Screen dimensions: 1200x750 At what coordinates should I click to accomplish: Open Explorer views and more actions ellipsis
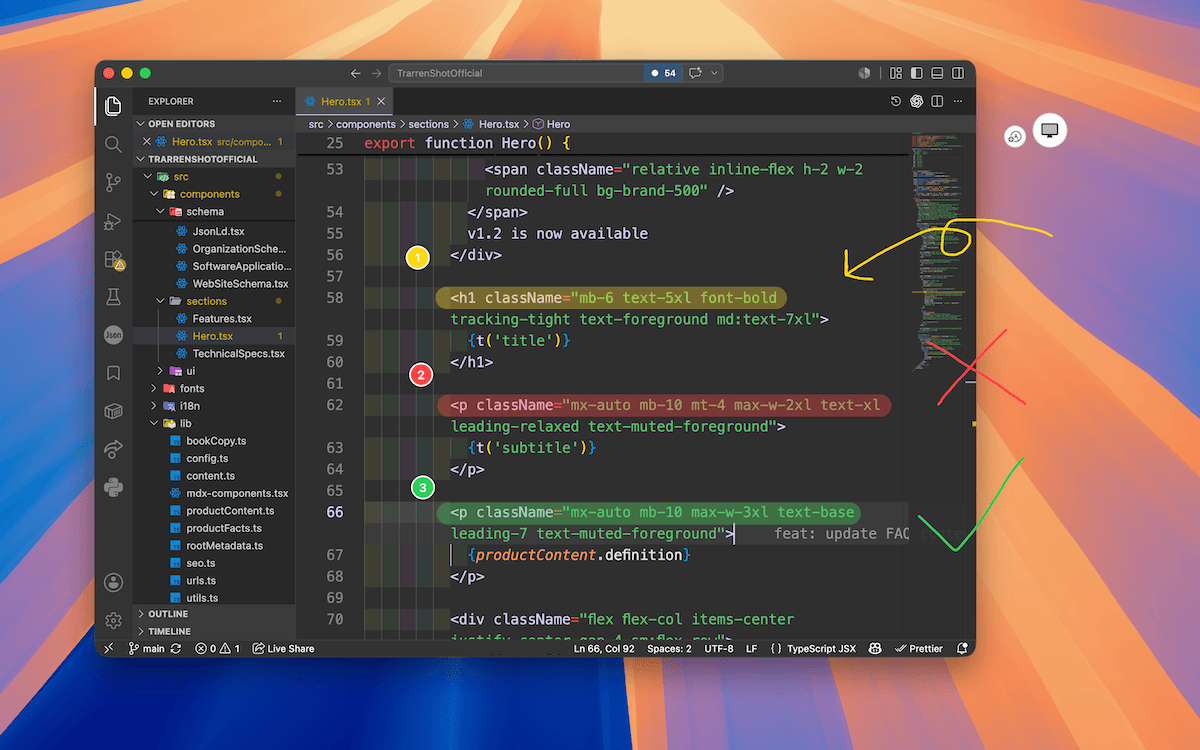tap(277, 101)
